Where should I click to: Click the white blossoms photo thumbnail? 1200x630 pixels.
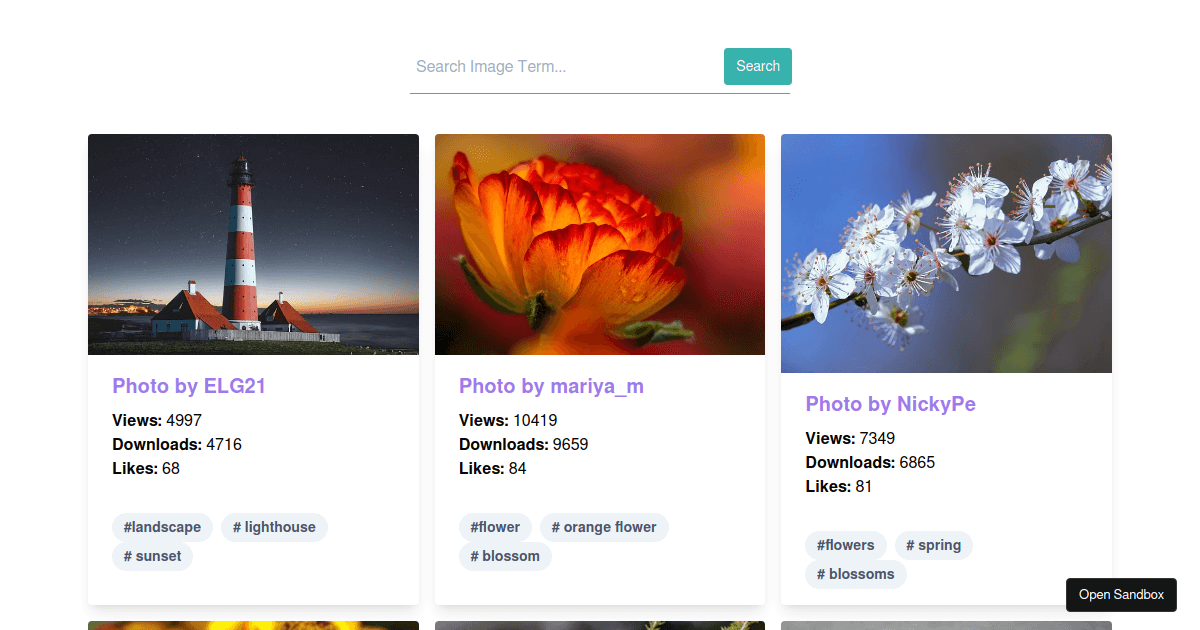click(946, 253)
